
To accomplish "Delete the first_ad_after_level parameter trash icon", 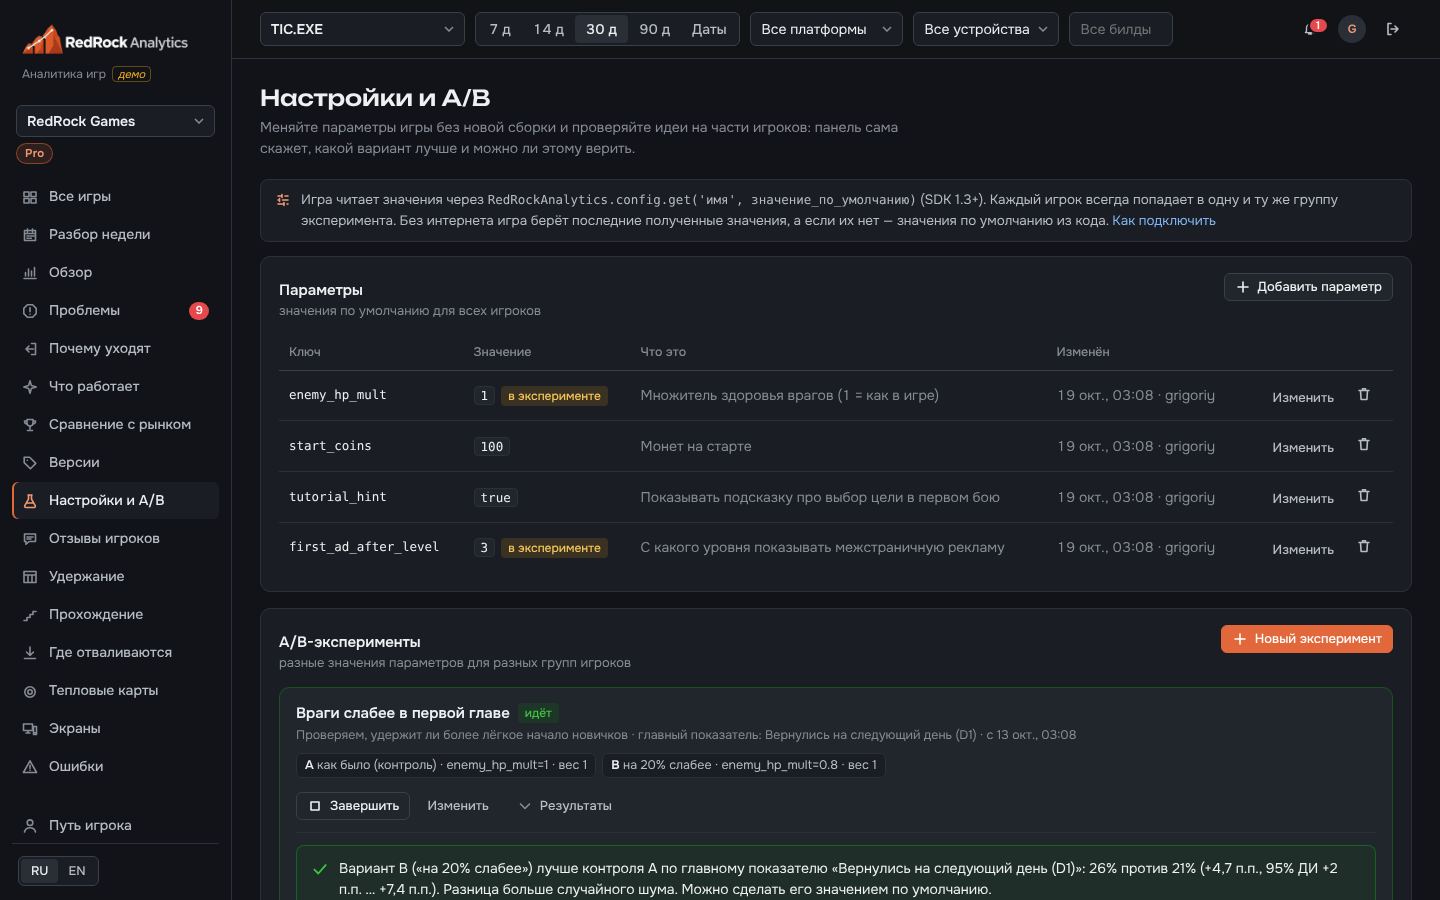I will [x=1364, y=547].
